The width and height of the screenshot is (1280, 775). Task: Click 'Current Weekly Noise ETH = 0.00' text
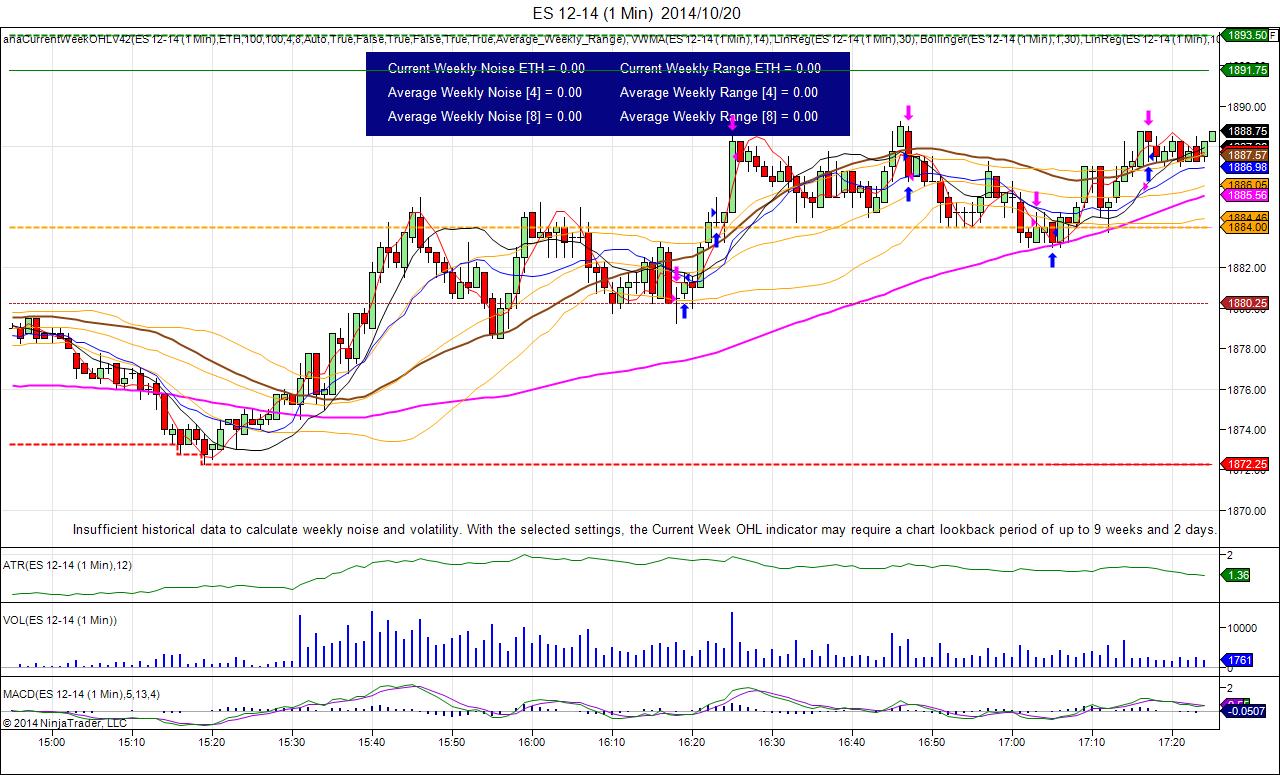pyautogui.click(x=486, y=69)
